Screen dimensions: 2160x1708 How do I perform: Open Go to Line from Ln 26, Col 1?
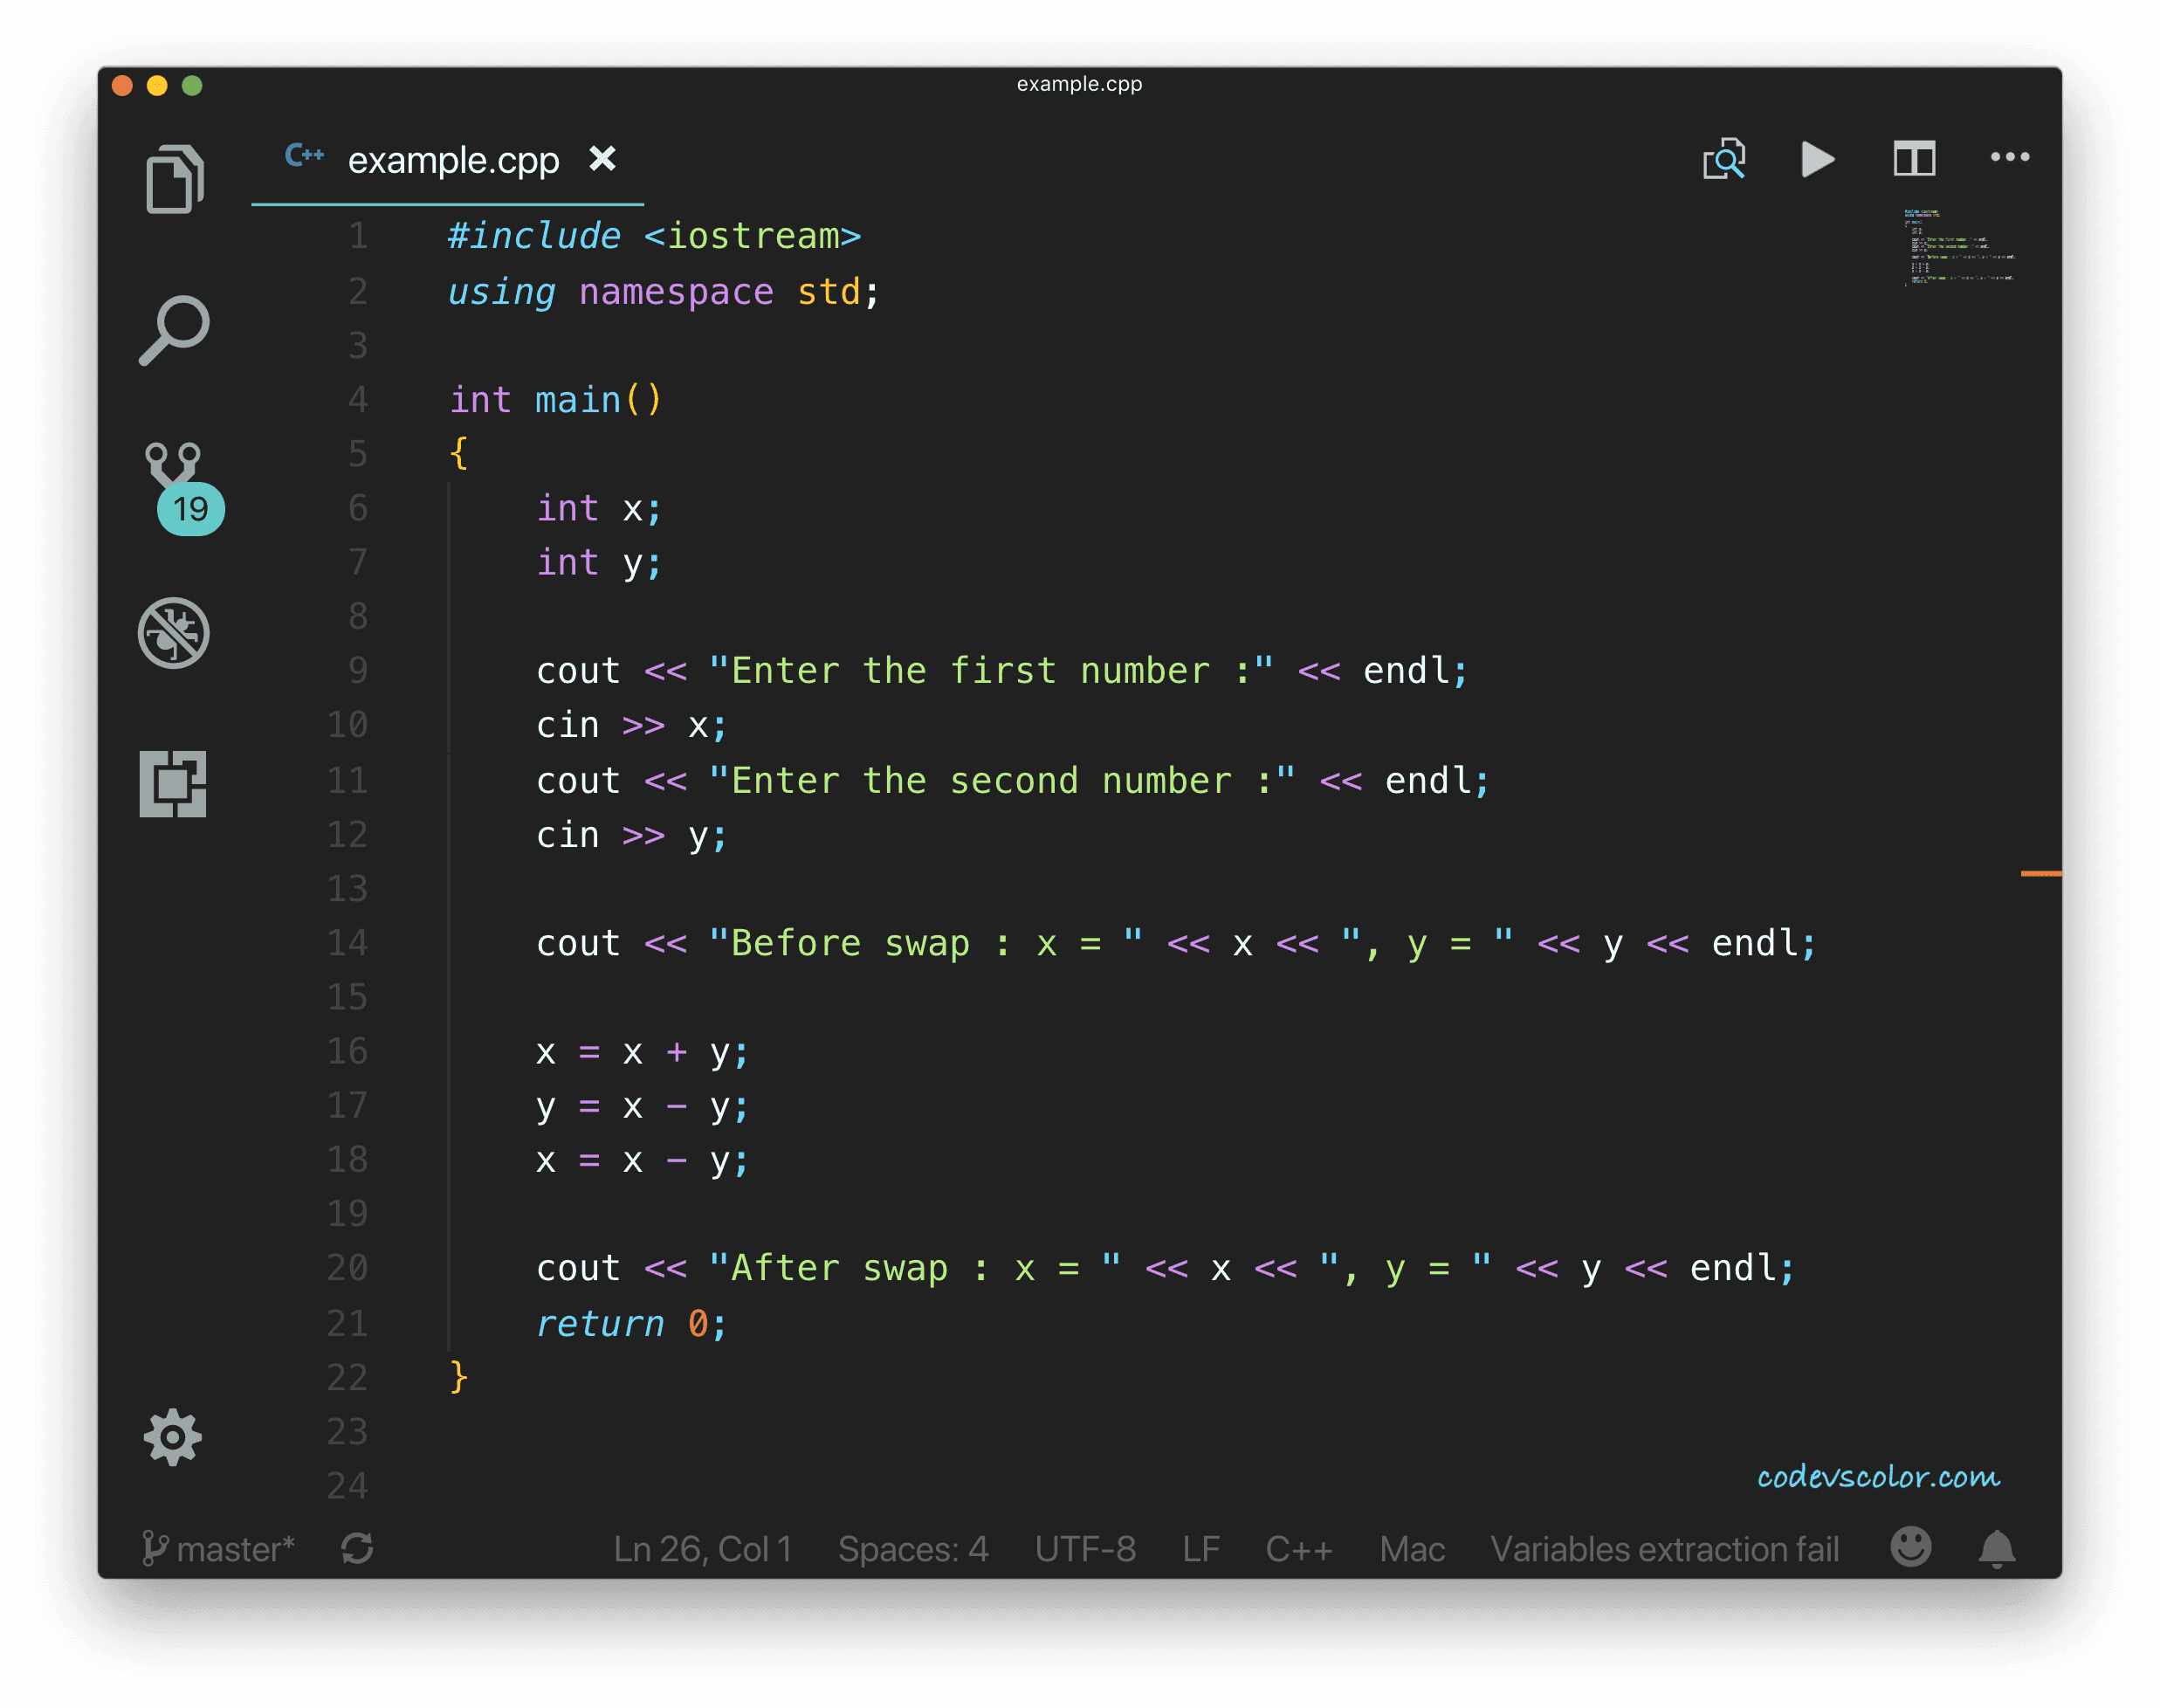pyautogui.click(x=702, y=1549)
